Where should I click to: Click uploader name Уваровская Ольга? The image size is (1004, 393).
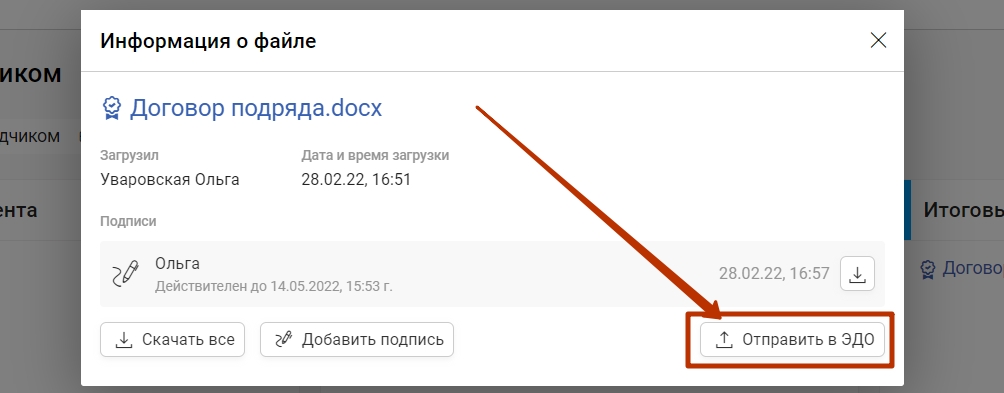(x=170, y=179)
